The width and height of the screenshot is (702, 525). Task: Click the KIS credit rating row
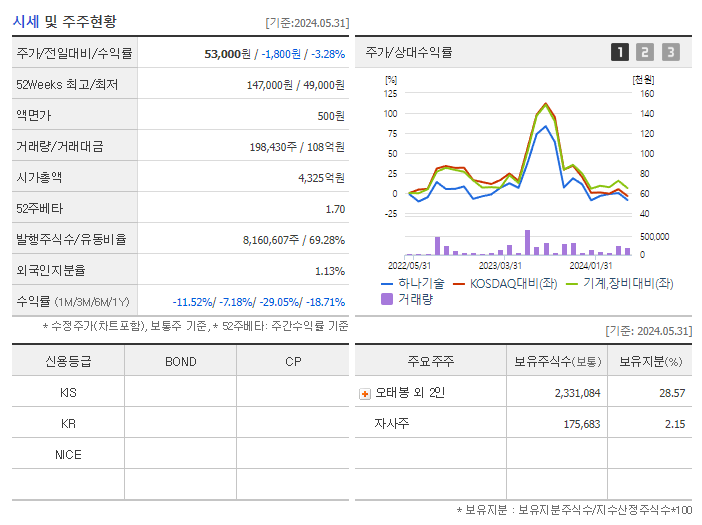coord(68,393)
